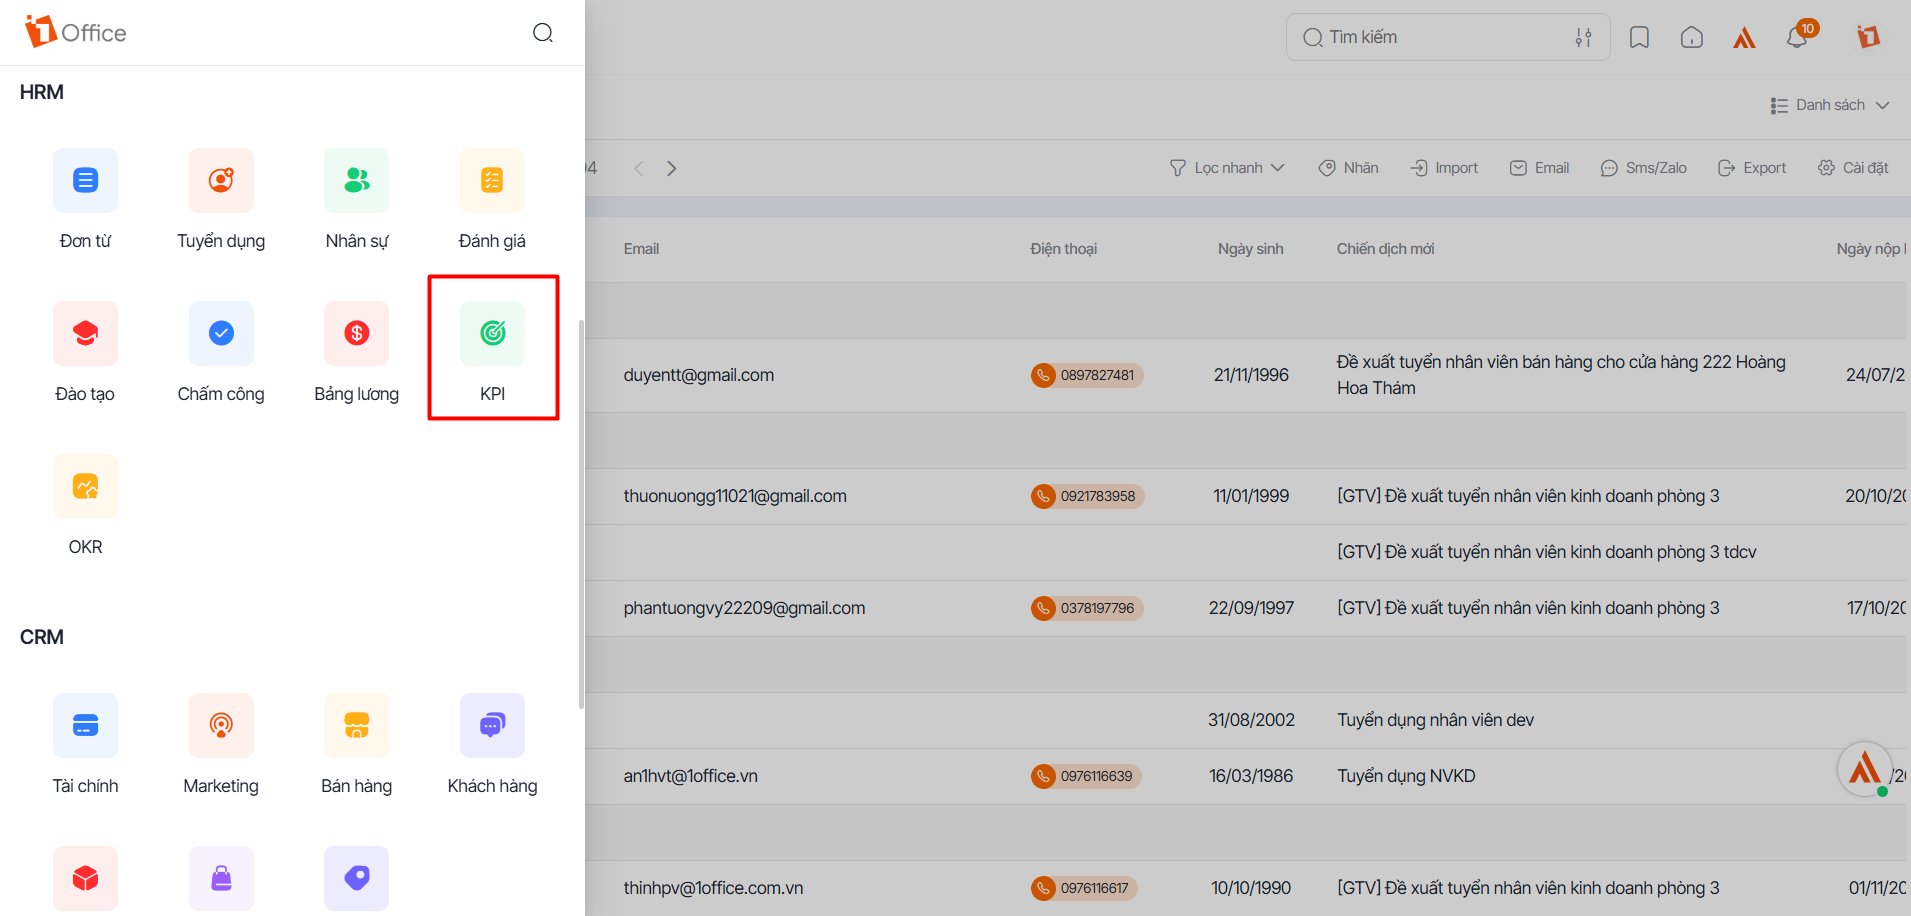Click the Import button
This screenshot has width=1911, height=916.
click(1444, 168)
